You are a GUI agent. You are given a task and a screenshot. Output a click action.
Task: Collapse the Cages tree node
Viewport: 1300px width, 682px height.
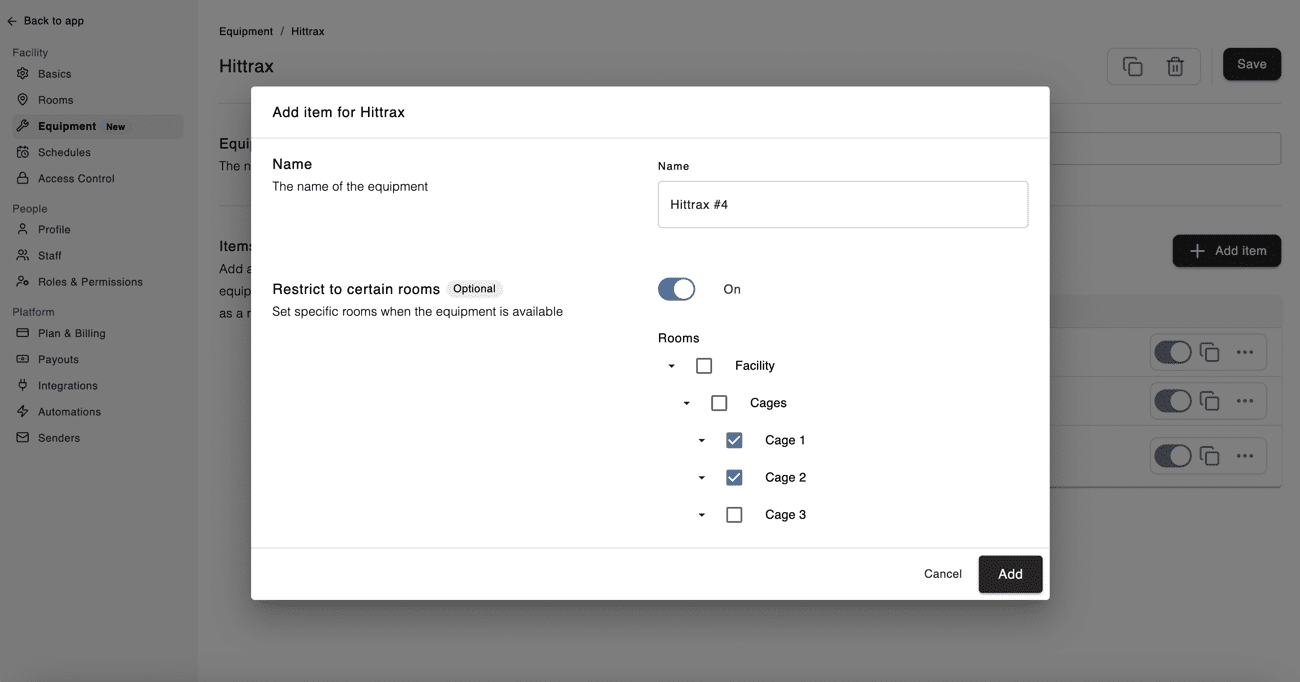tap(686, 403)
